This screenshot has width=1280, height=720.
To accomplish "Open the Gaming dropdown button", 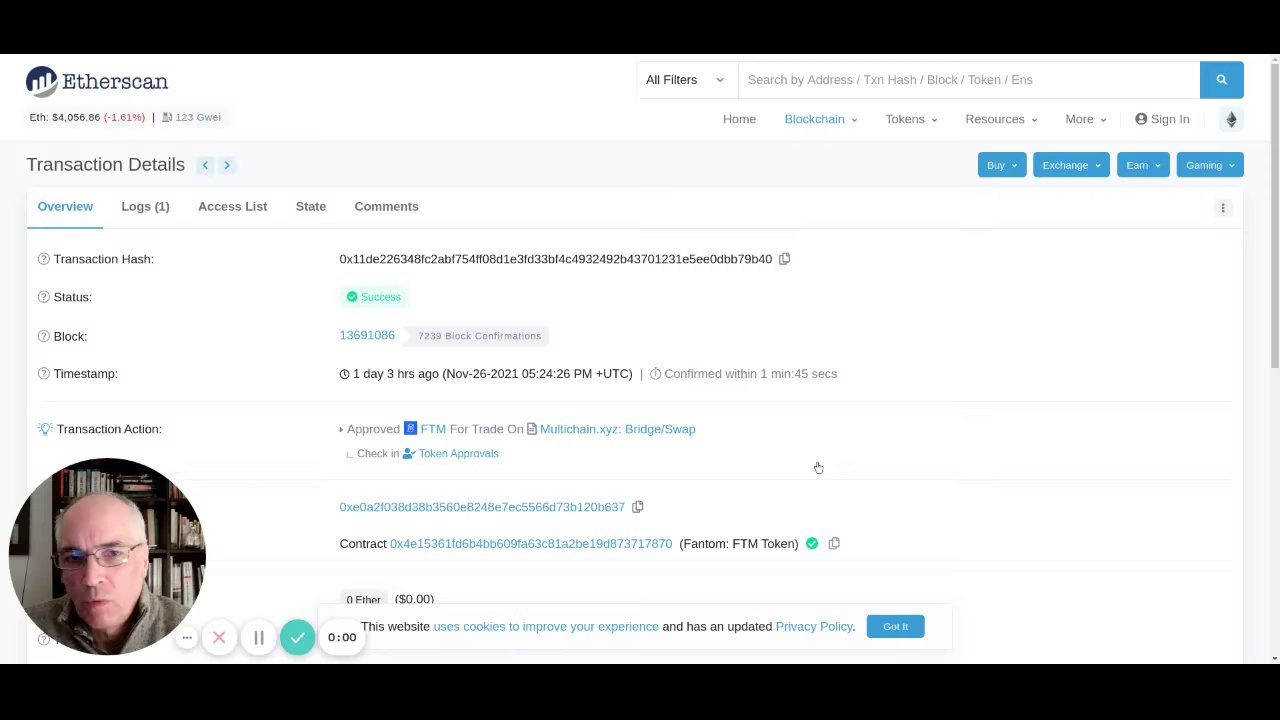I will pos(1210,165).
